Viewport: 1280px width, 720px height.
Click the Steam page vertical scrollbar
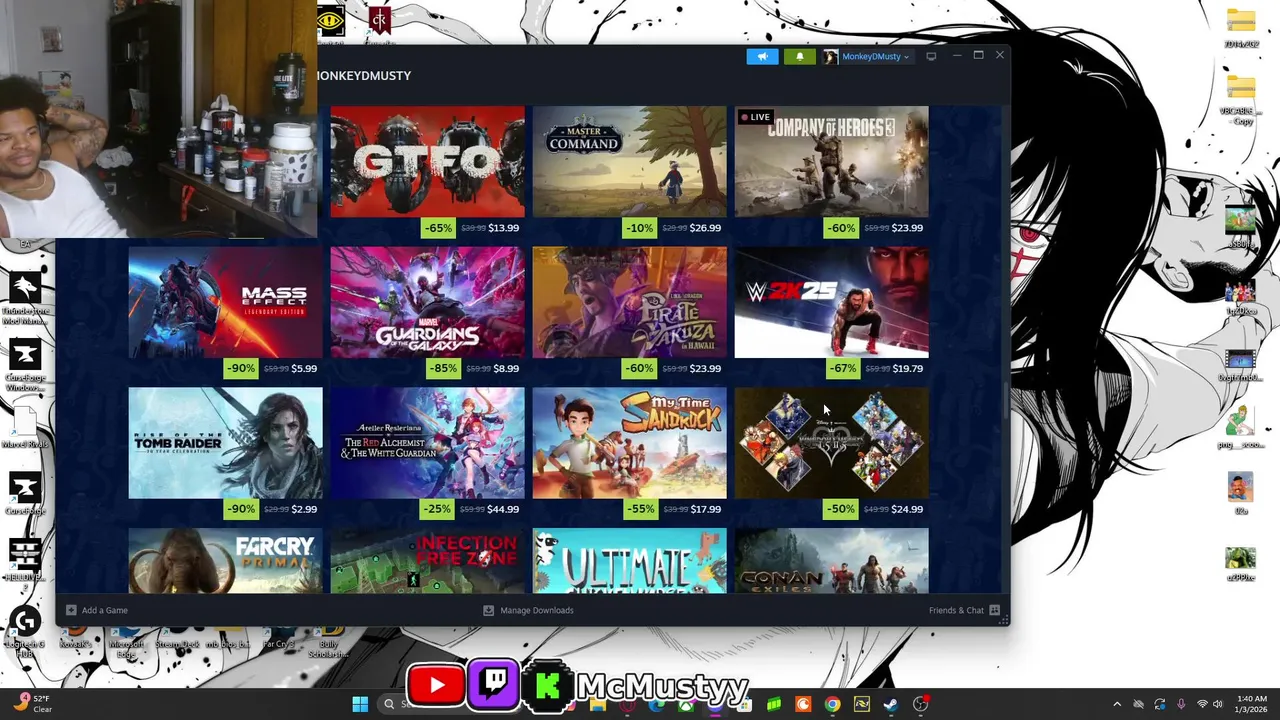tap(1005, 400)
